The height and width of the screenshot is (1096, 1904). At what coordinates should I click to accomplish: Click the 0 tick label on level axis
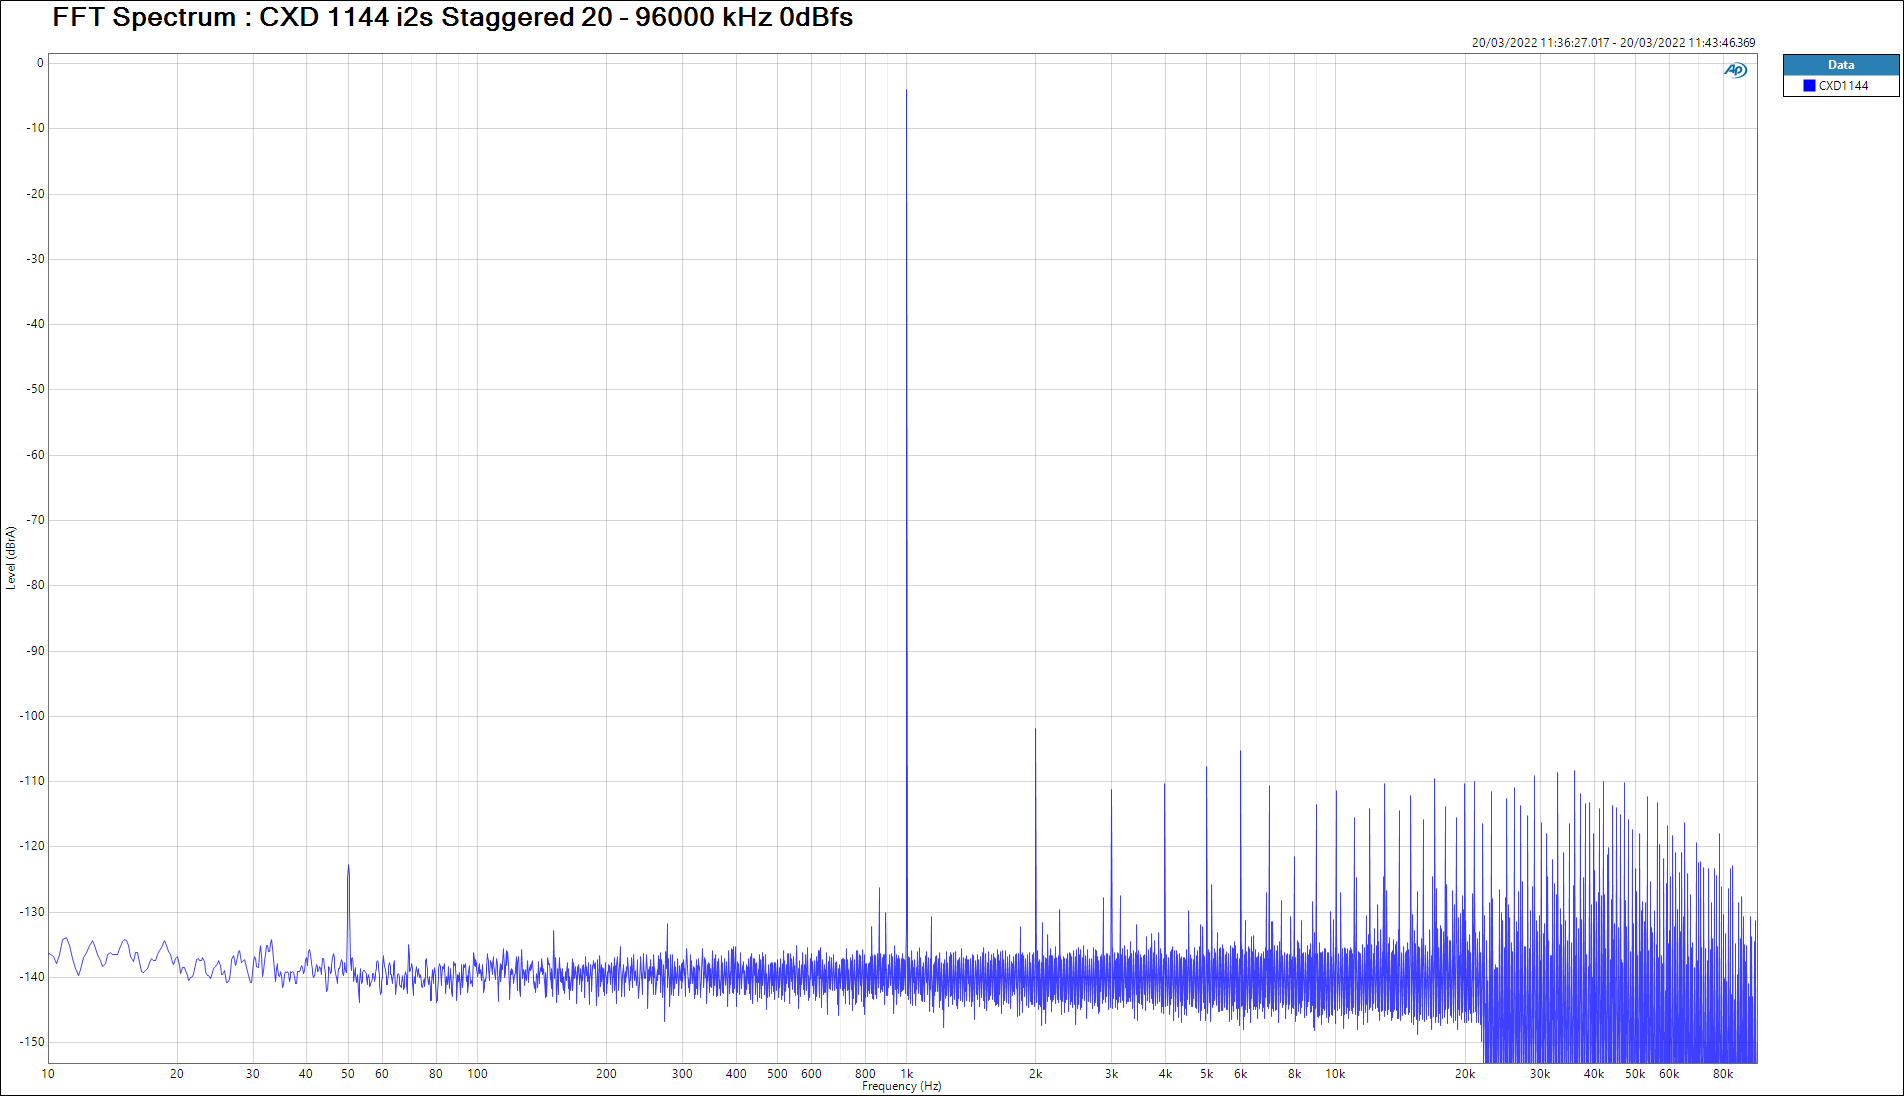point(40,63)
